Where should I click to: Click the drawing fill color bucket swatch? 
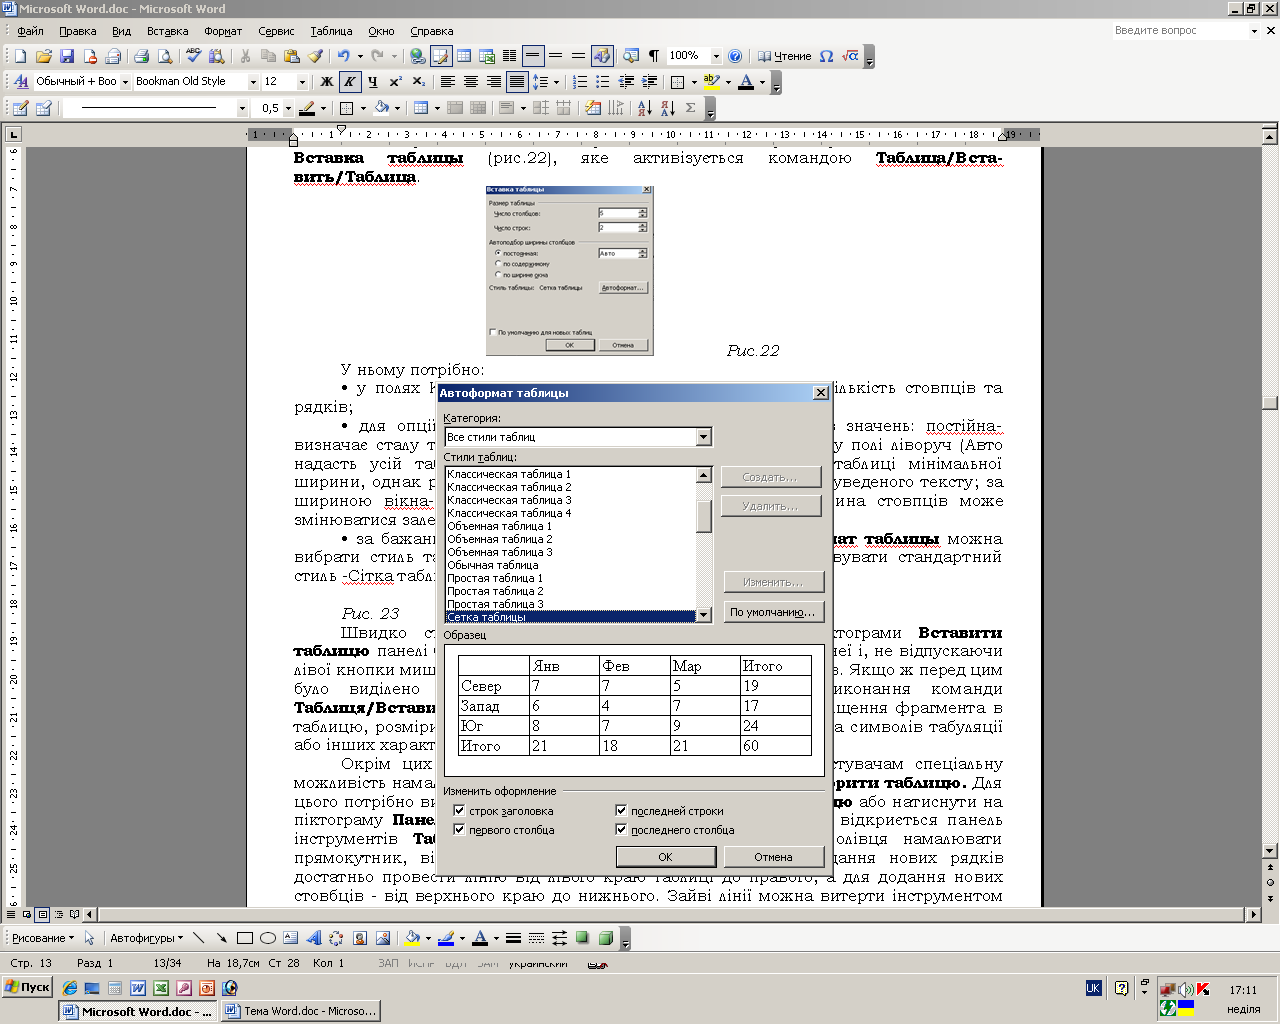411,938
